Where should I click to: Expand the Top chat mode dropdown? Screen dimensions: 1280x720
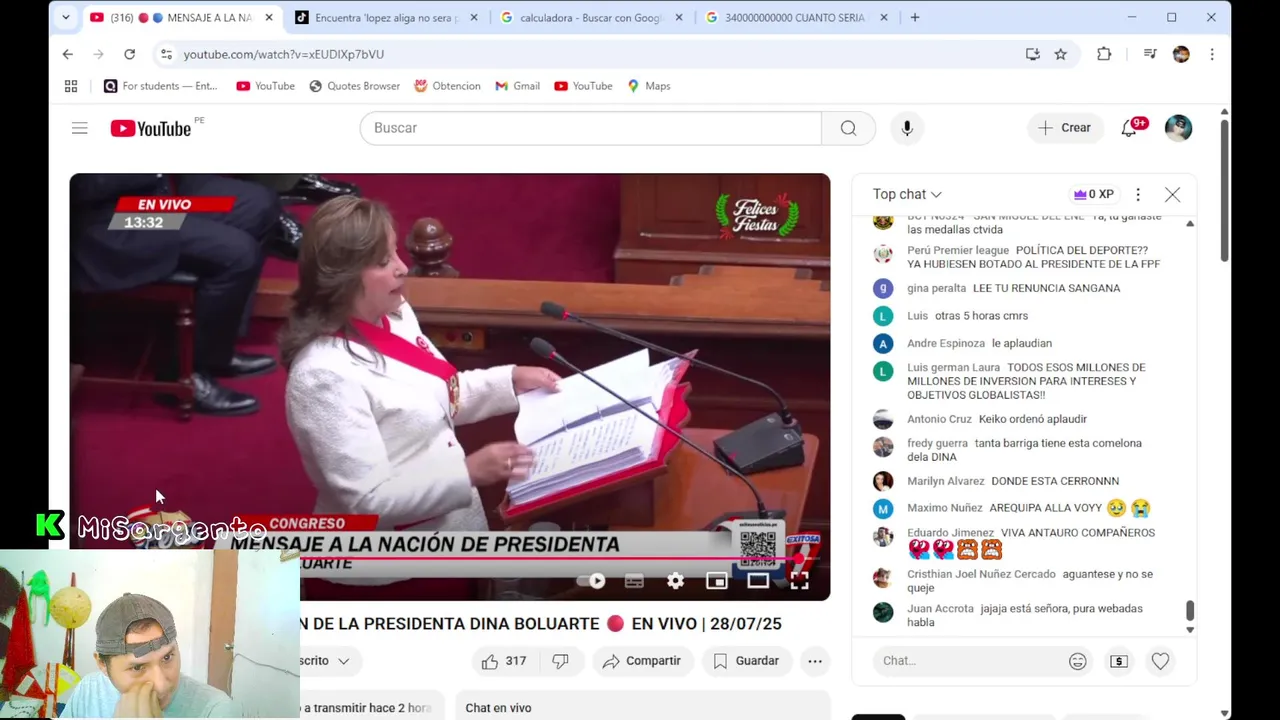(907, 194)
